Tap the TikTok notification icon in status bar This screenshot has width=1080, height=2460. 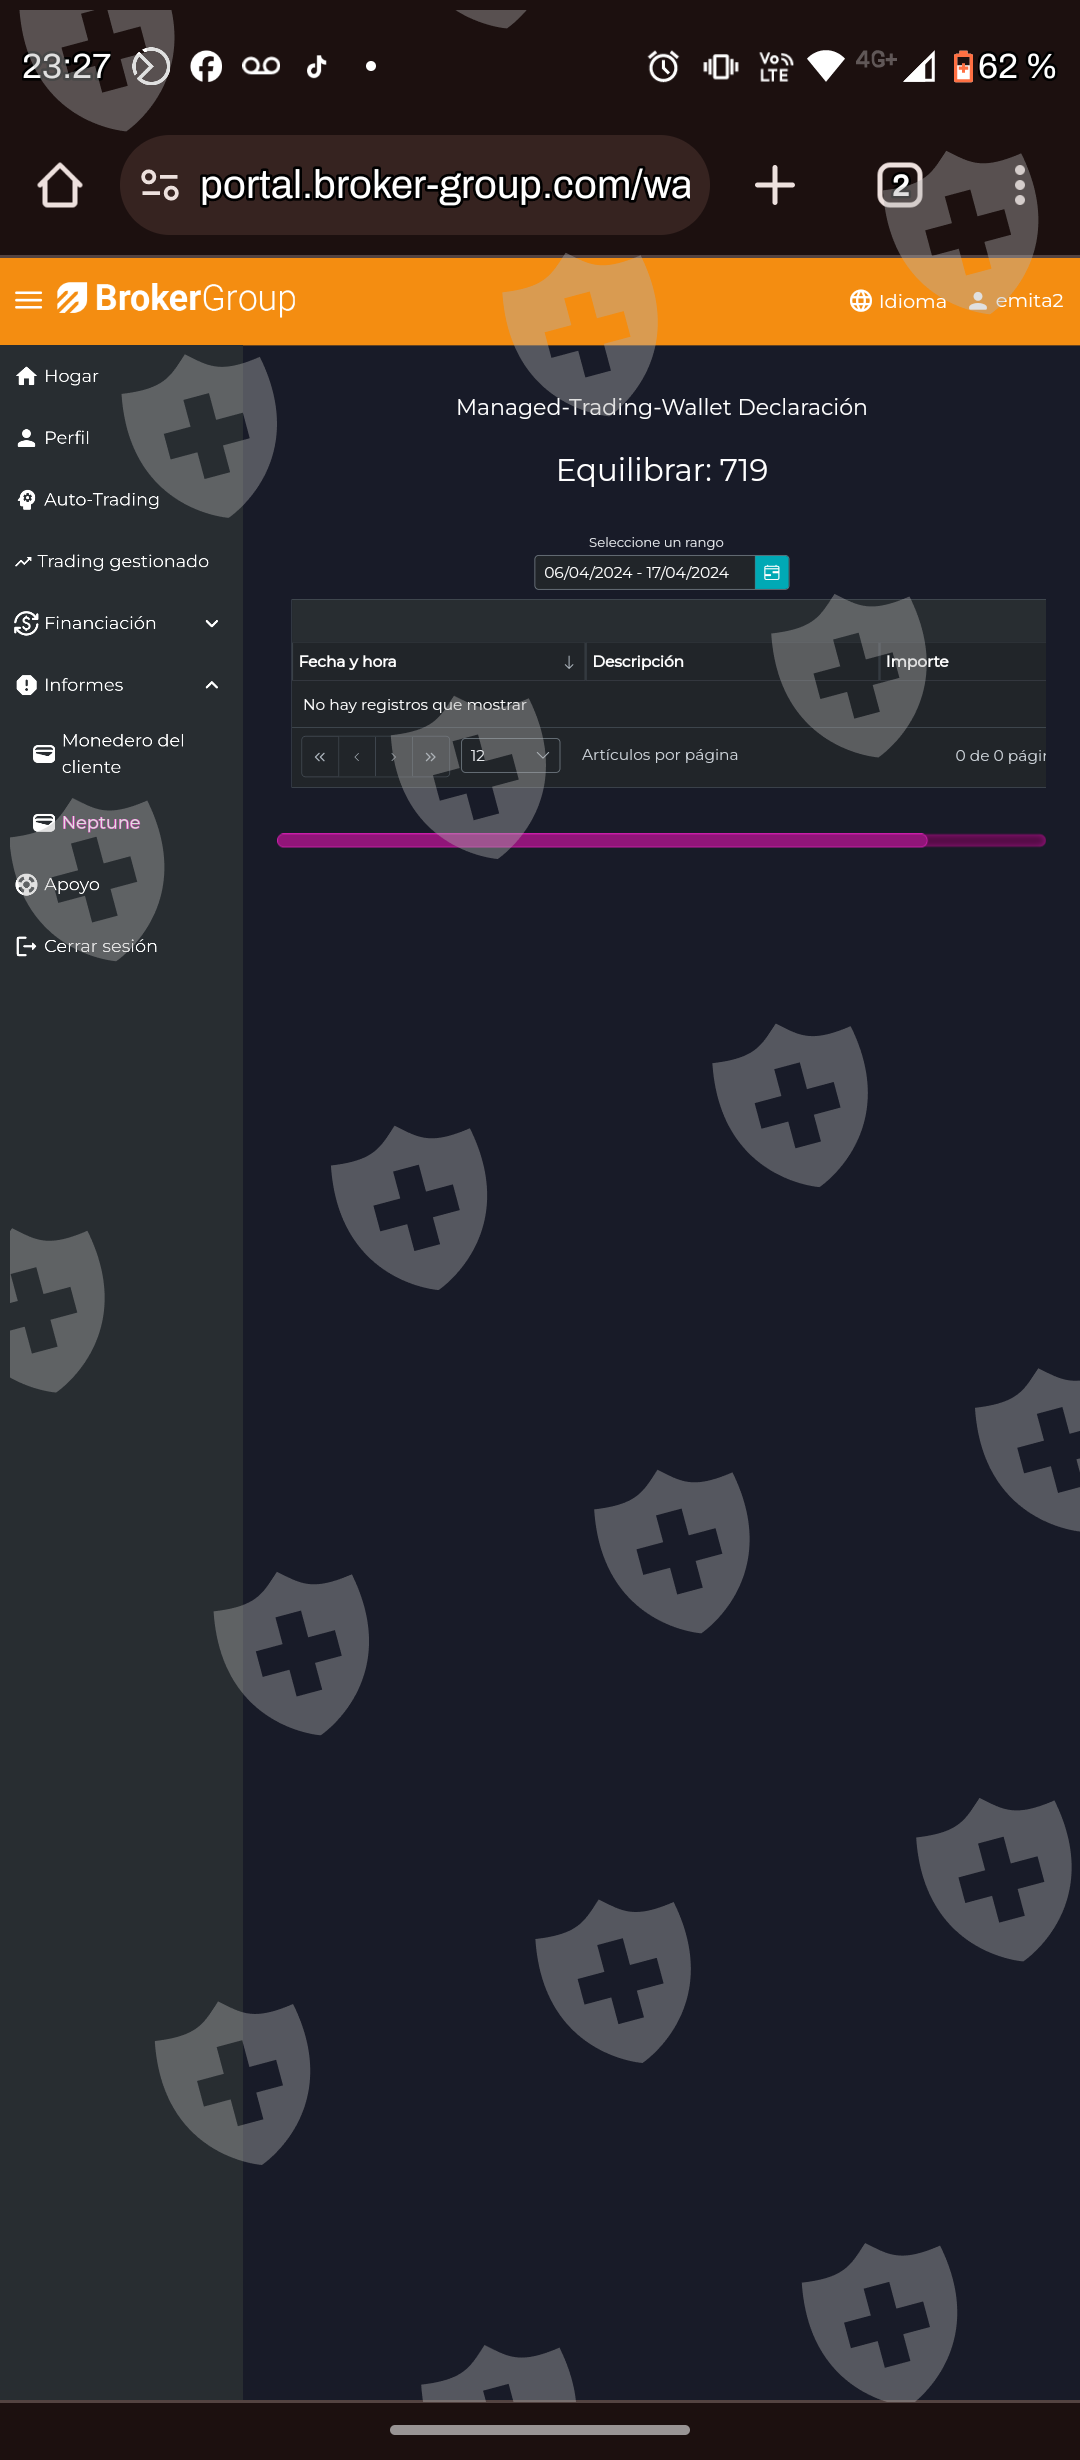point(317,67)
